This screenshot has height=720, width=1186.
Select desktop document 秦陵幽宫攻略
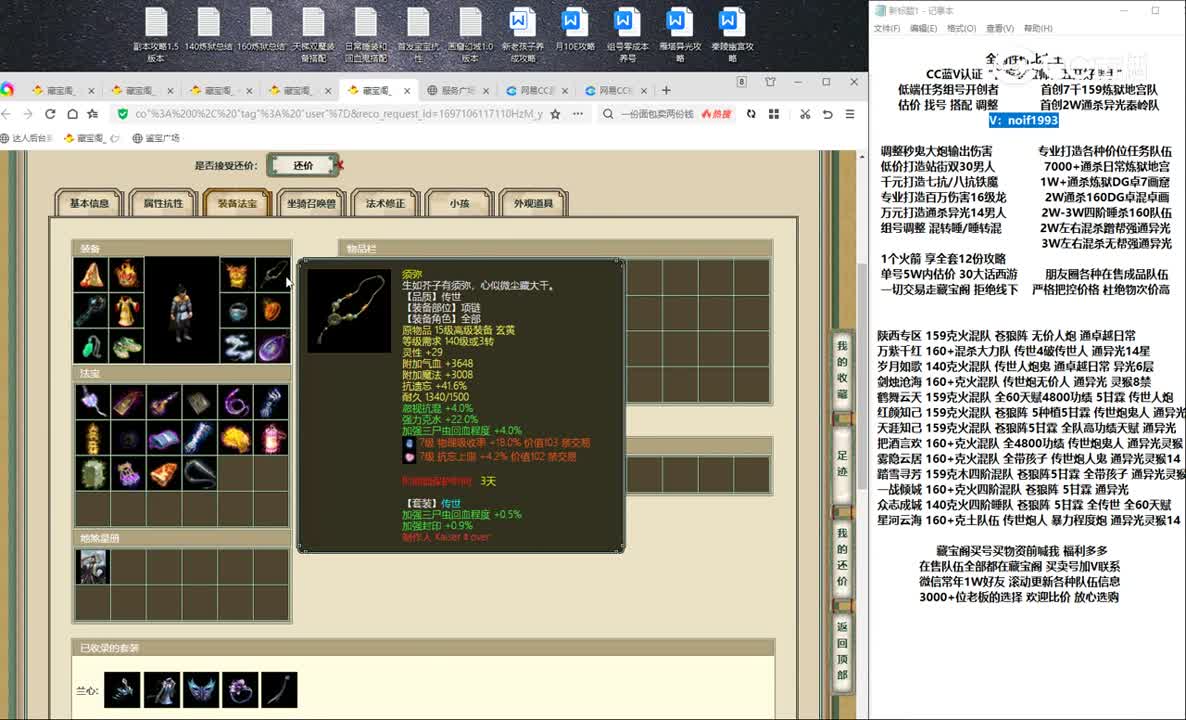click(732, 36)
